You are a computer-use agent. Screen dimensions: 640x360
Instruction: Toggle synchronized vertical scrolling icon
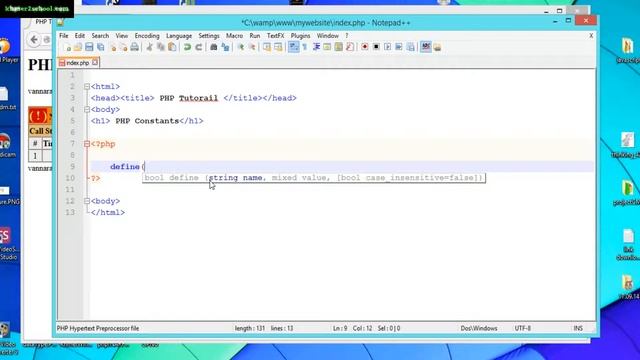pos(267,47)
